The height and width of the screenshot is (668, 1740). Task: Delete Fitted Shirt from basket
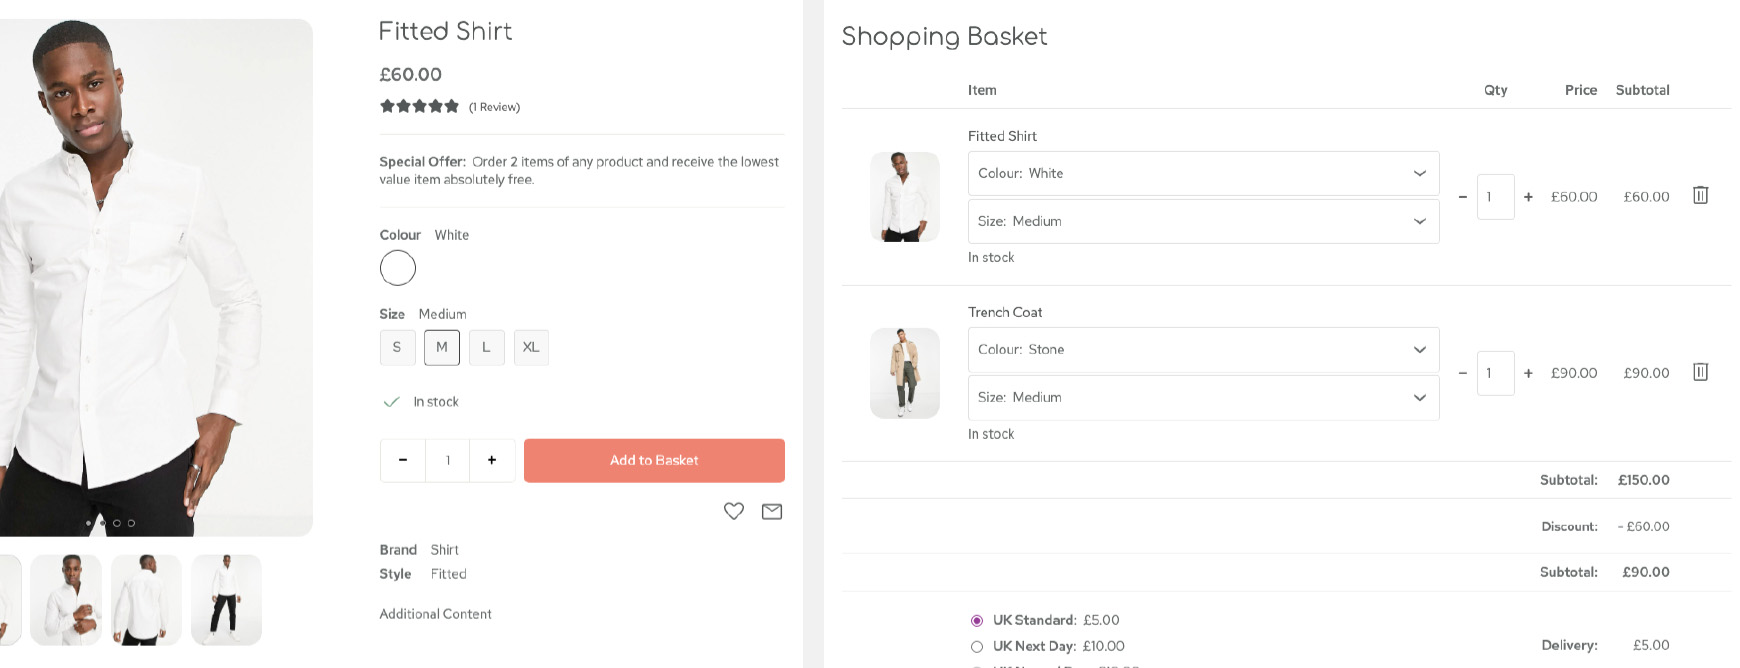point(1700,195)
